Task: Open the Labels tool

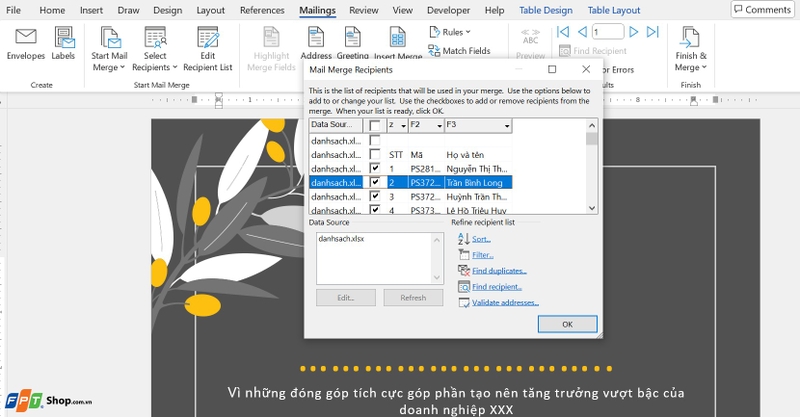Action: click(x=63, y=44)
